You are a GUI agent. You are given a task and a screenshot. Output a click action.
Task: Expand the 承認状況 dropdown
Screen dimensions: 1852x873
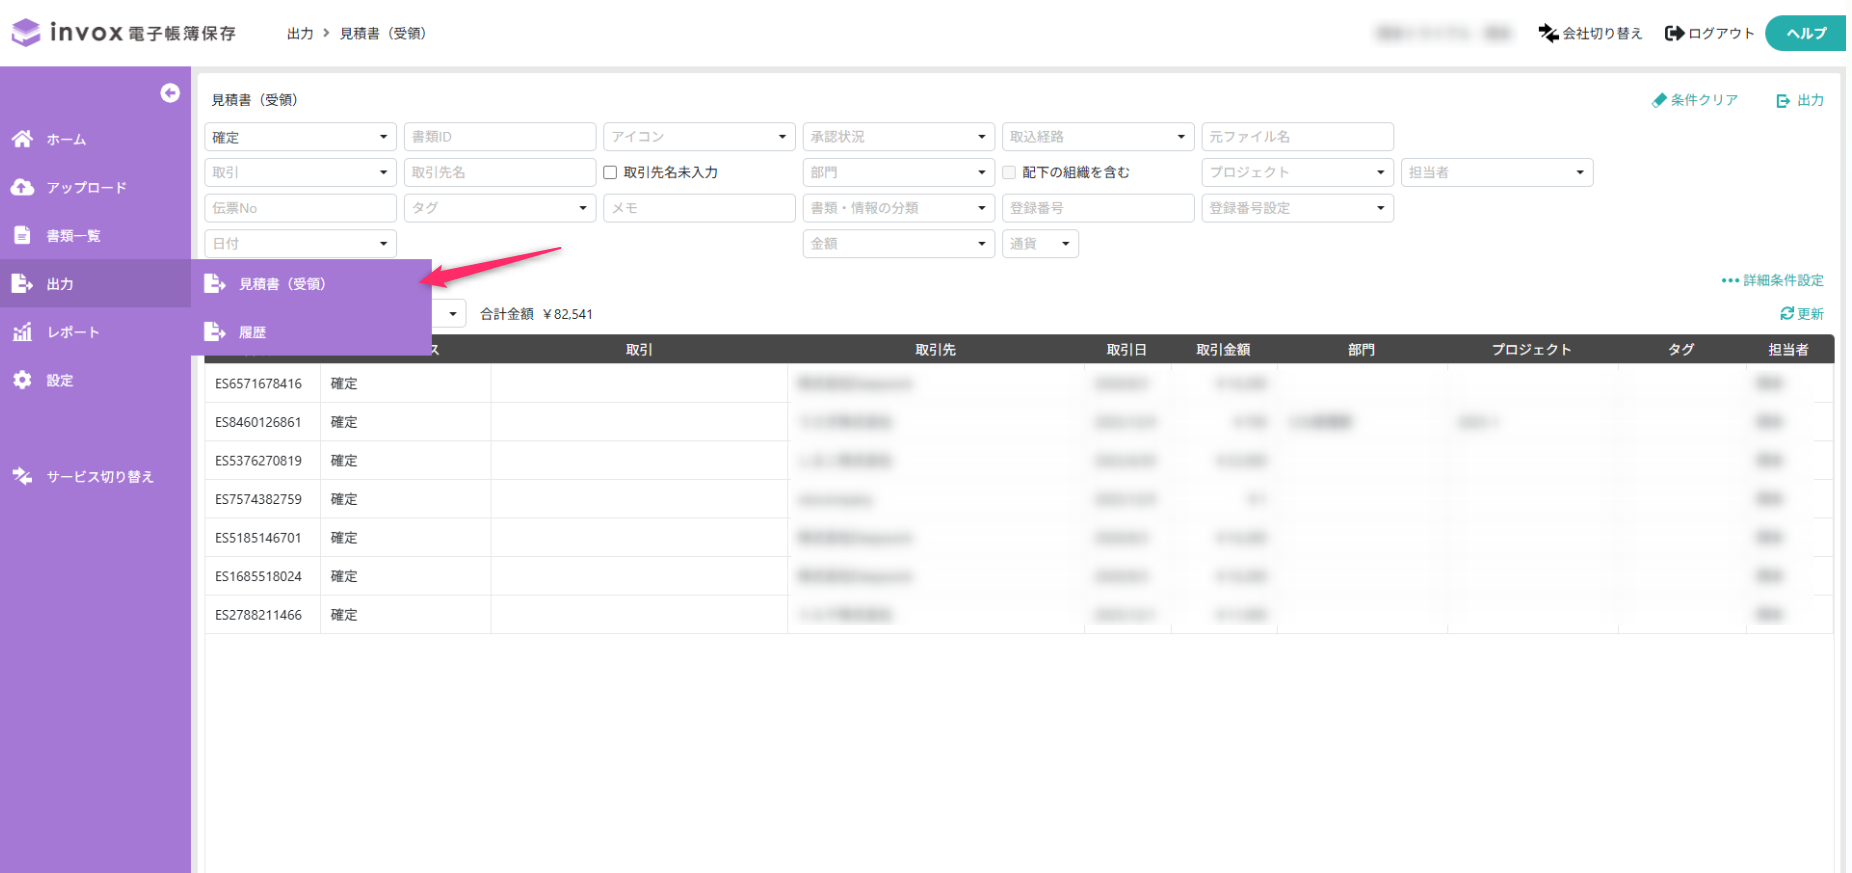(x=898, y=137)
